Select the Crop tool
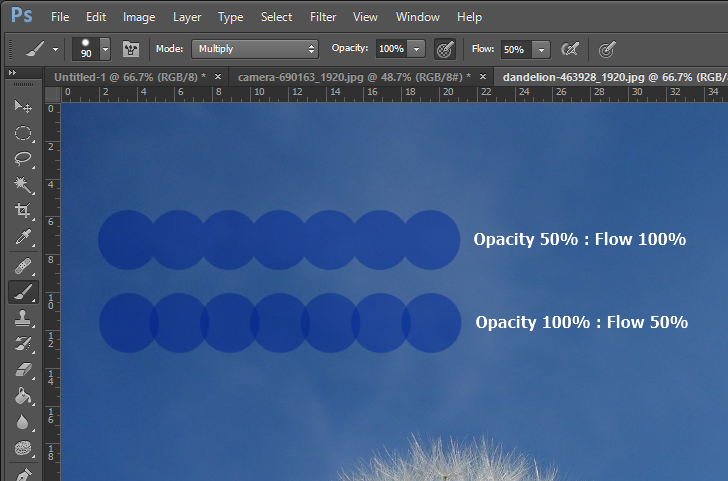Viewport: 728px width, 481px height. coord(23,210)
